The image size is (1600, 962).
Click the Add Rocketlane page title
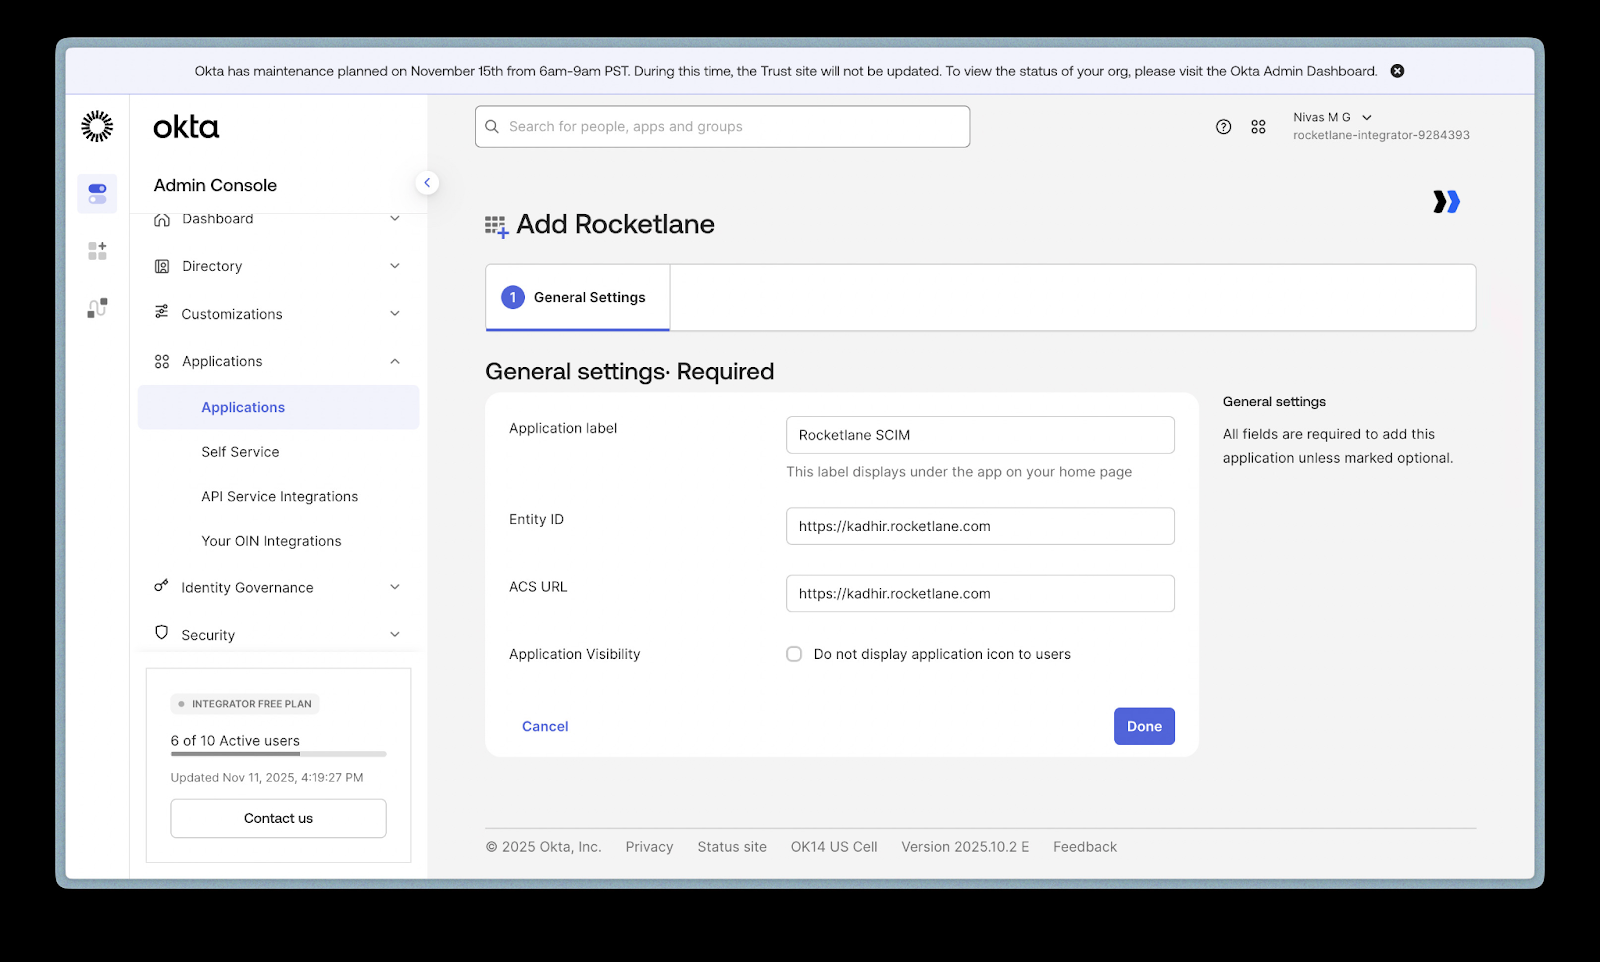coord(615,224)
